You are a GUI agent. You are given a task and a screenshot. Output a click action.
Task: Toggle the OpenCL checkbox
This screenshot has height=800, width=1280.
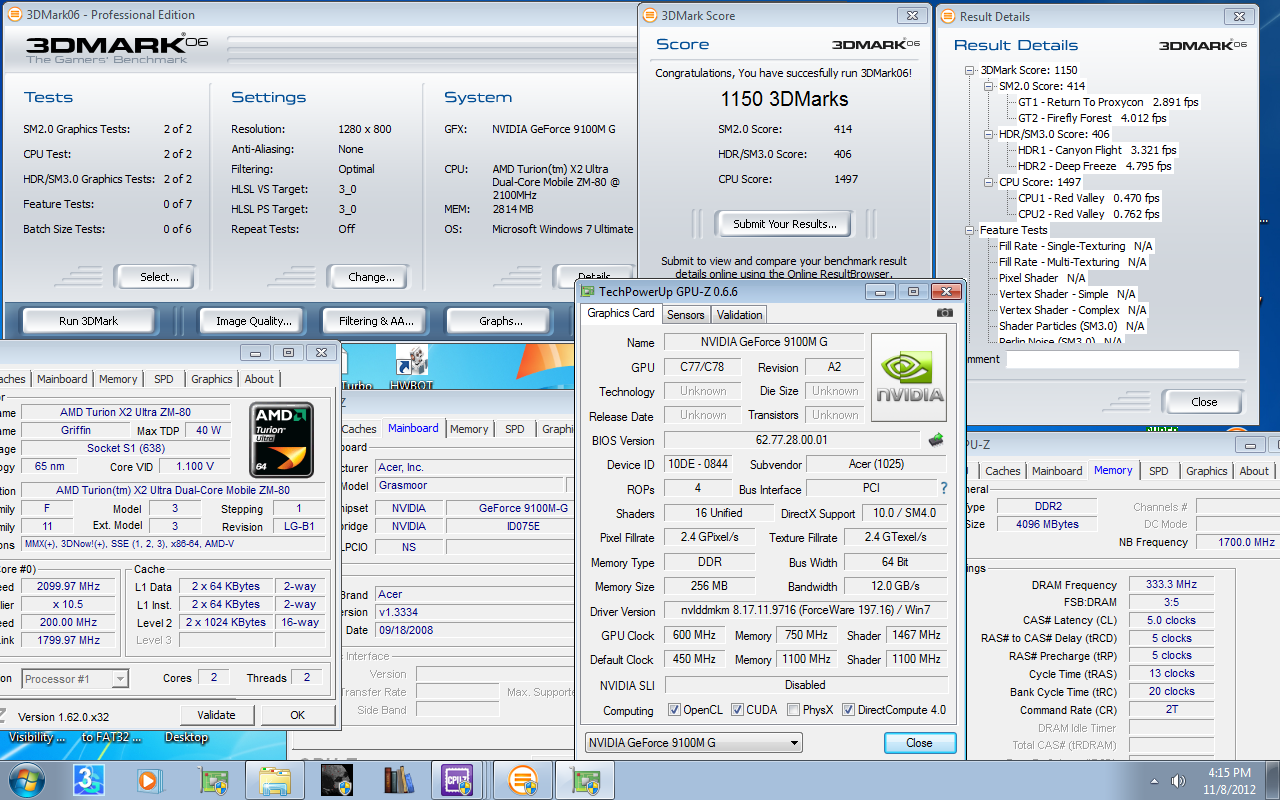click(674, 710)
